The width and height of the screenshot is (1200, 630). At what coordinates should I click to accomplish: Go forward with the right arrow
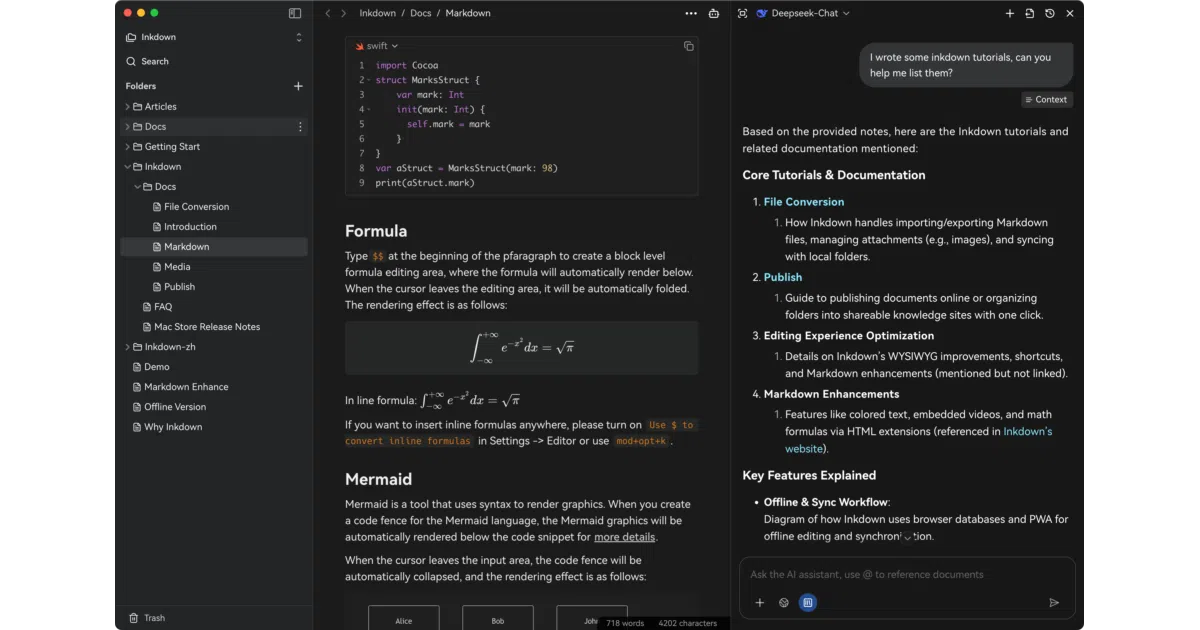pyautogui.click(x=344, y=13)
